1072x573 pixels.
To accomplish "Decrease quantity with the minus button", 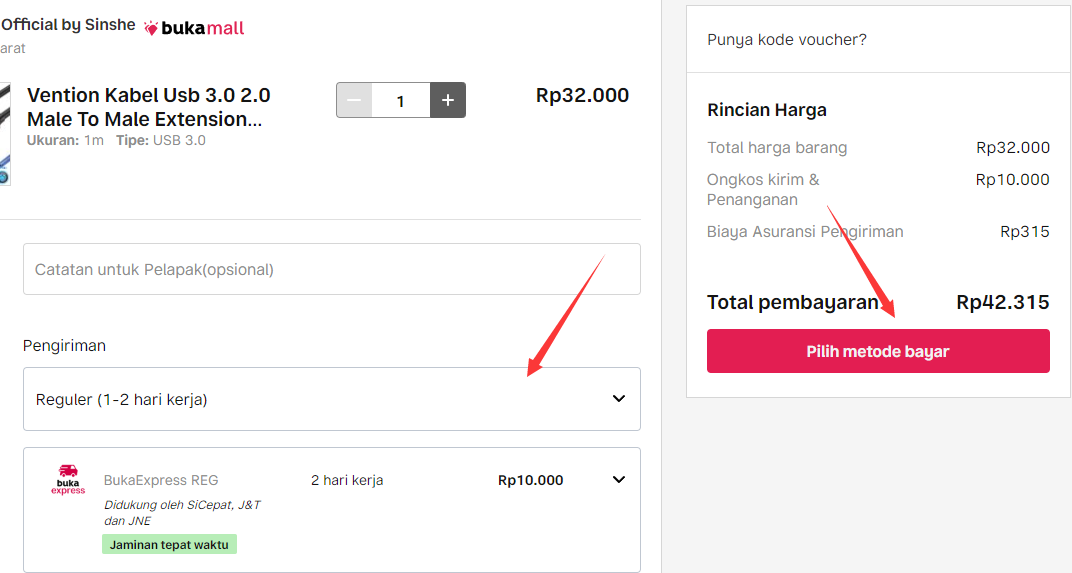I will pyautogui.click(x=354, y=100).
